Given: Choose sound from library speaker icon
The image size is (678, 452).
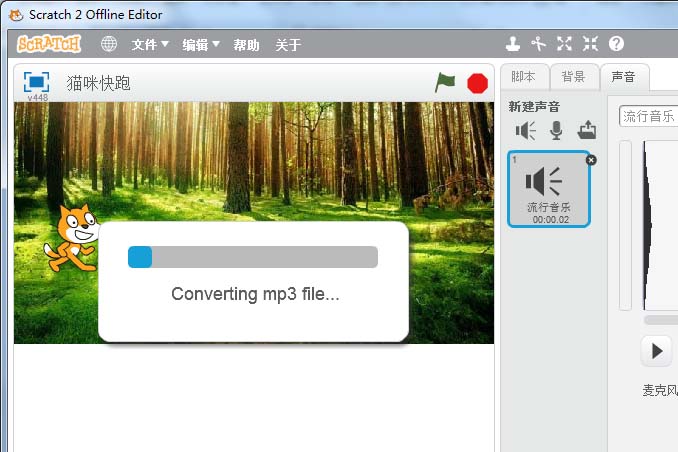Looking at the screenshot, I should (526, 130).
